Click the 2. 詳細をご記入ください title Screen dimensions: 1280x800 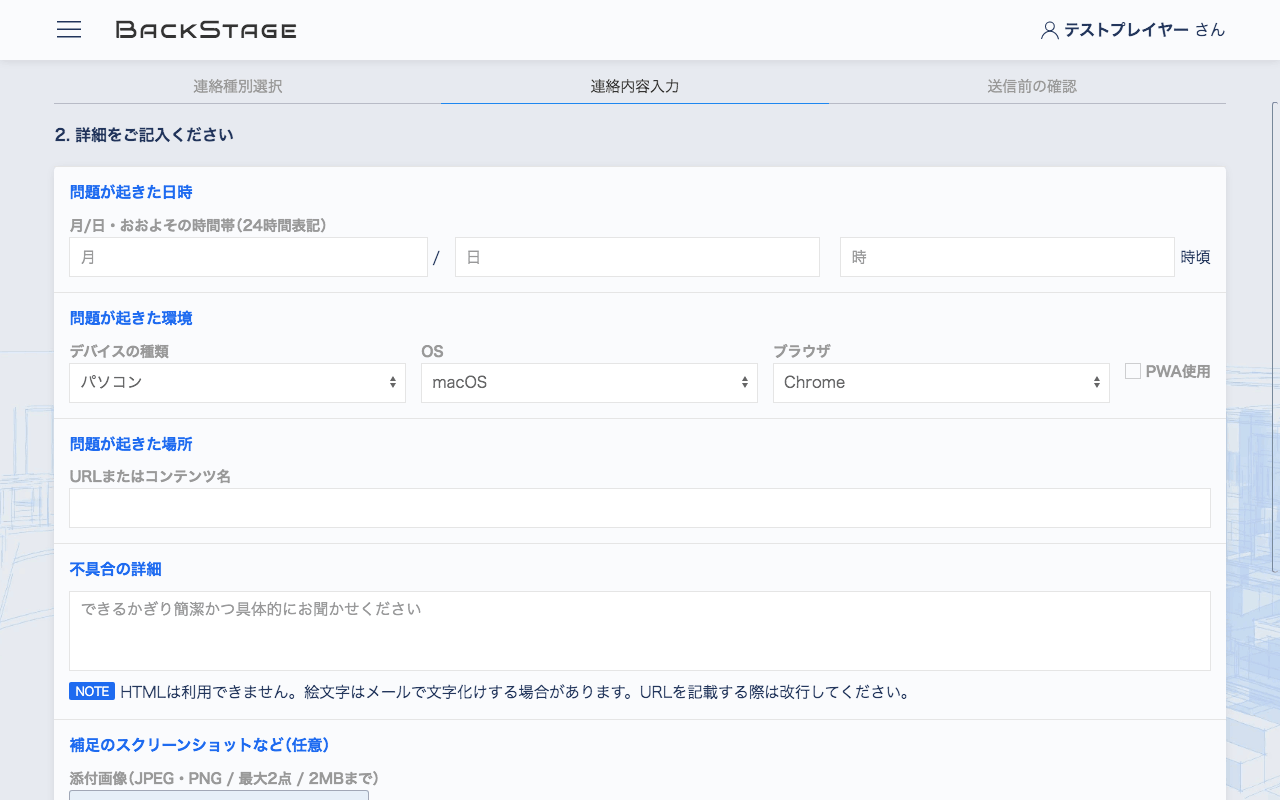click(144, 134)
